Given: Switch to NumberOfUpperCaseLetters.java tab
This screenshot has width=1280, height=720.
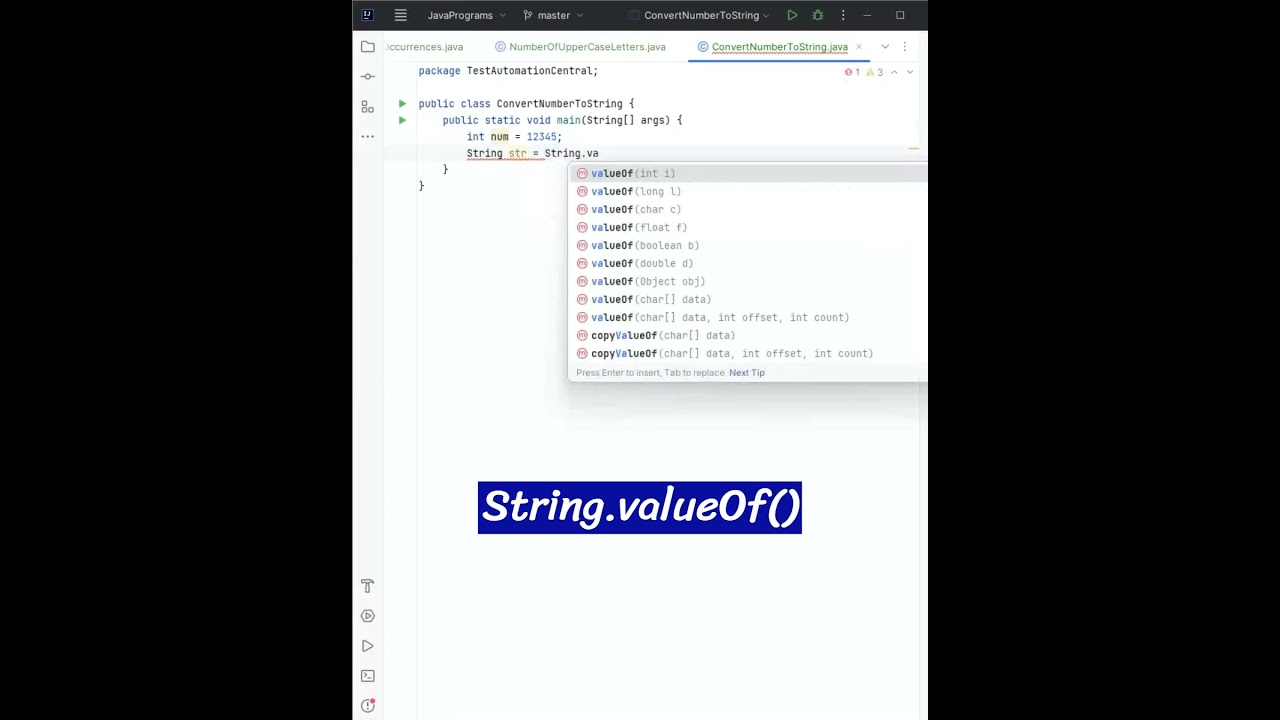Looking at the screenshot, I should [x=588, y=46].
